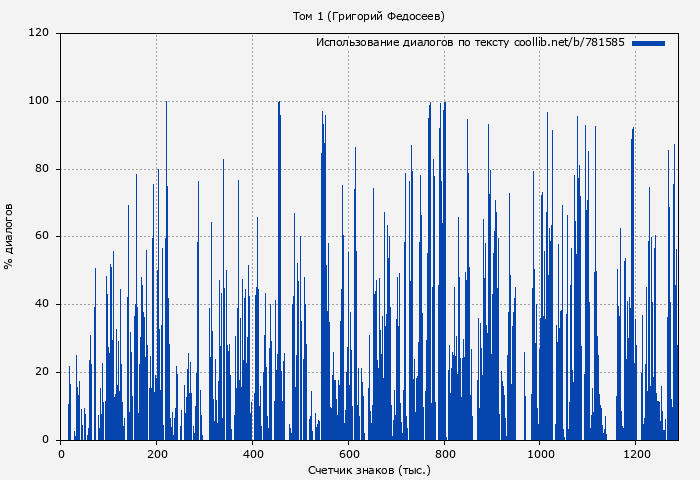Viewport: 700px width, 480px height.
Task: Click the 0 tick label on x-axis
Action: tap(61, 453)
